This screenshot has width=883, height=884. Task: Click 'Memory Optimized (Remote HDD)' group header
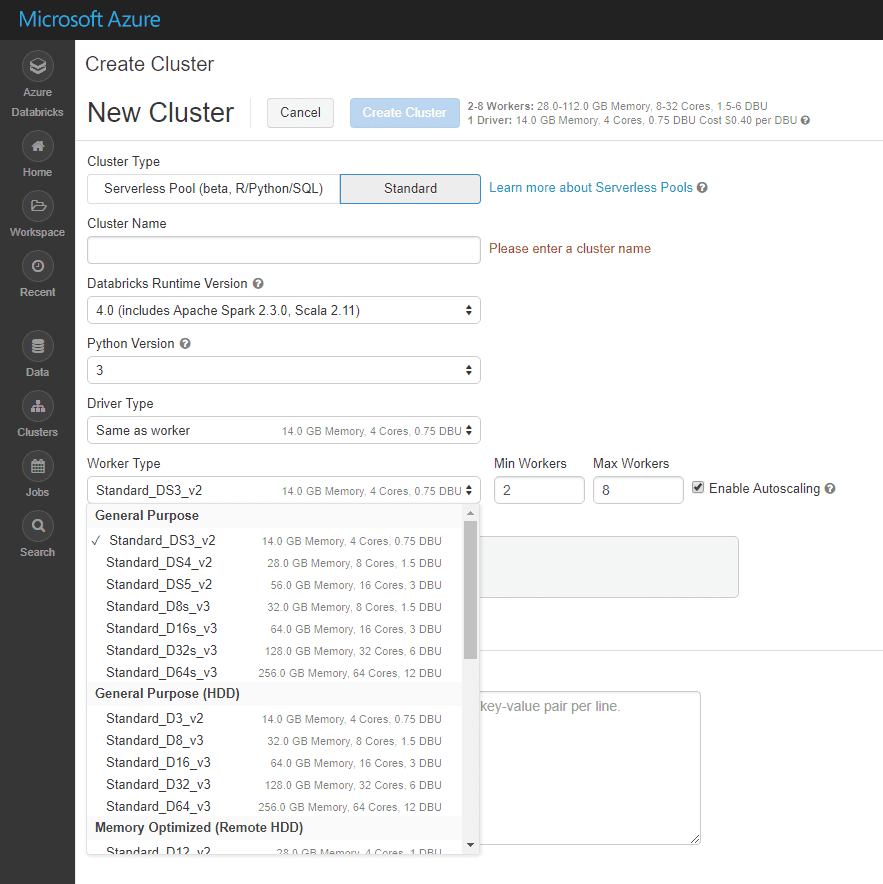coord(275,828)
